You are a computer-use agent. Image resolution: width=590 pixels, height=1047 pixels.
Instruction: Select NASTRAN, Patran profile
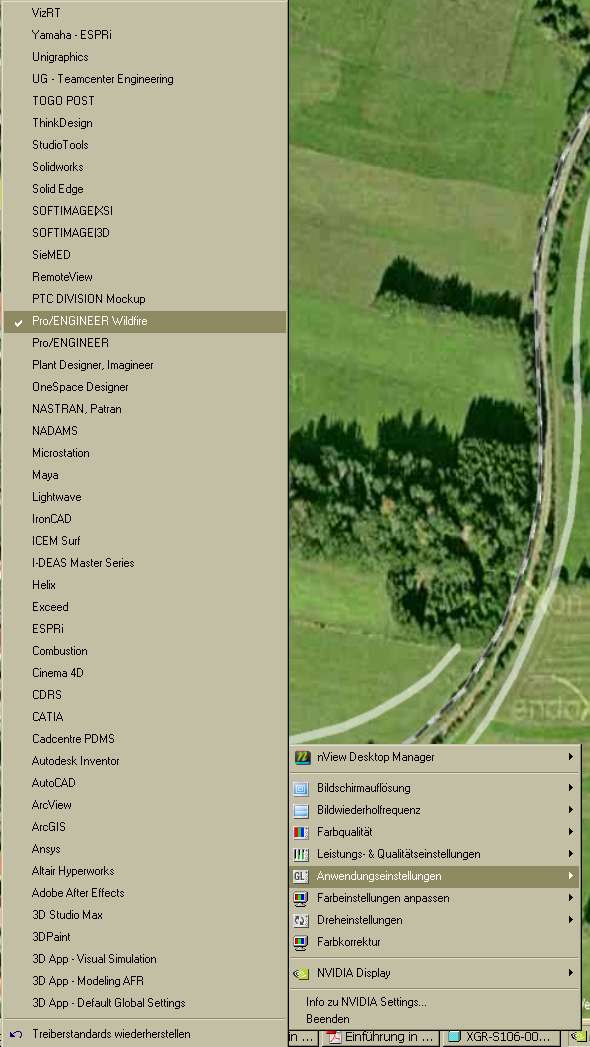145,409
